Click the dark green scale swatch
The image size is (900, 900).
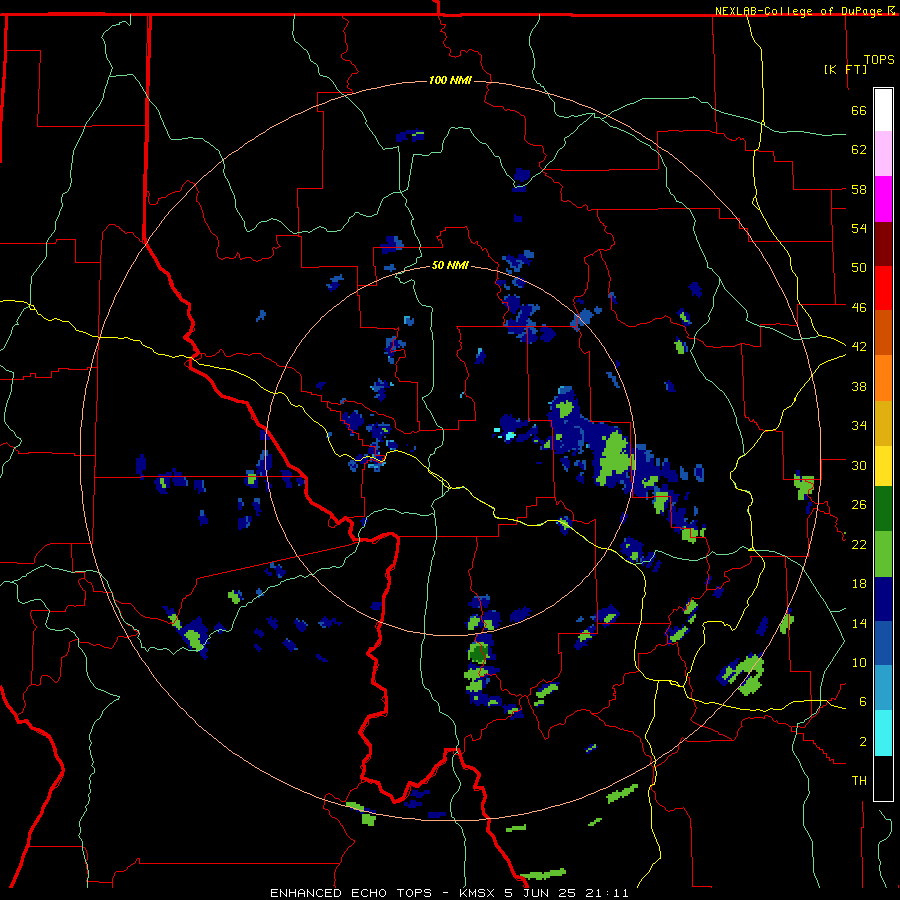click(883, 509)
